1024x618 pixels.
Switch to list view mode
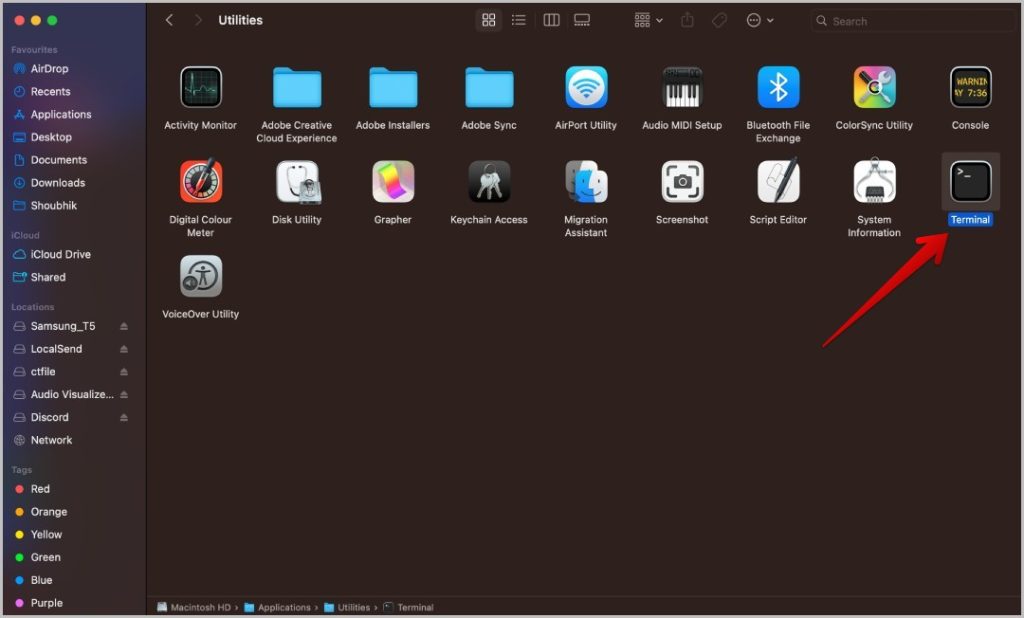tap(519, 20)
